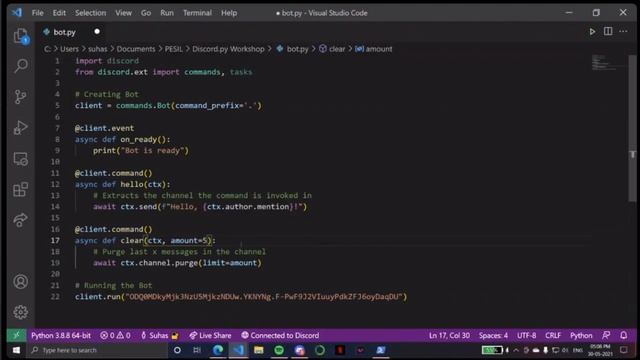Image resolution: width=640 pixels, height=360 pixels.
Task: Open Windows Start menu
Action: [16, 350]
